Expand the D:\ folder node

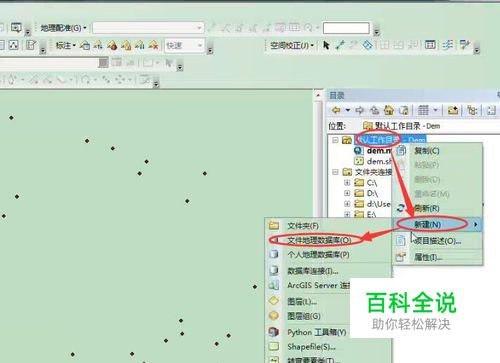click(347, 193)
